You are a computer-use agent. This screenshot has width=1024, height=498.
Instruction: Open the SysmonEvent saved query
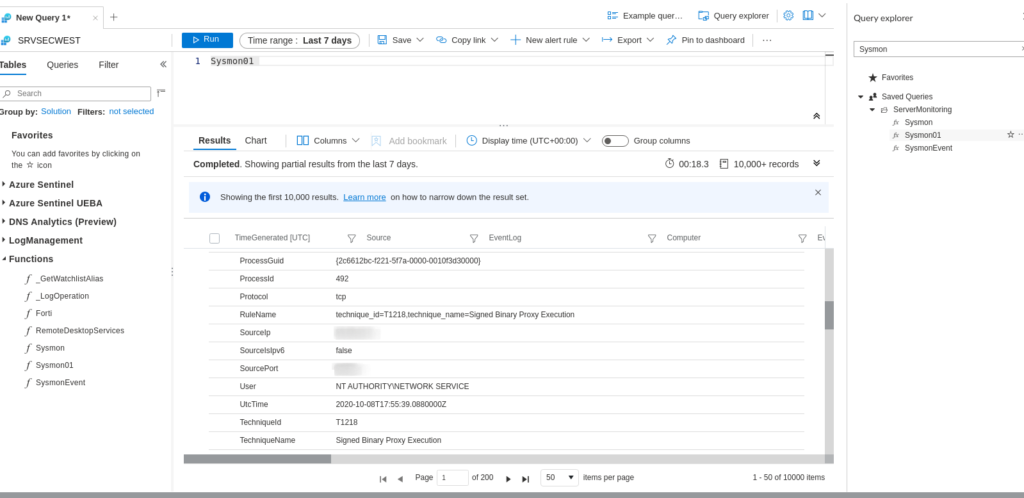click(928, 148)
